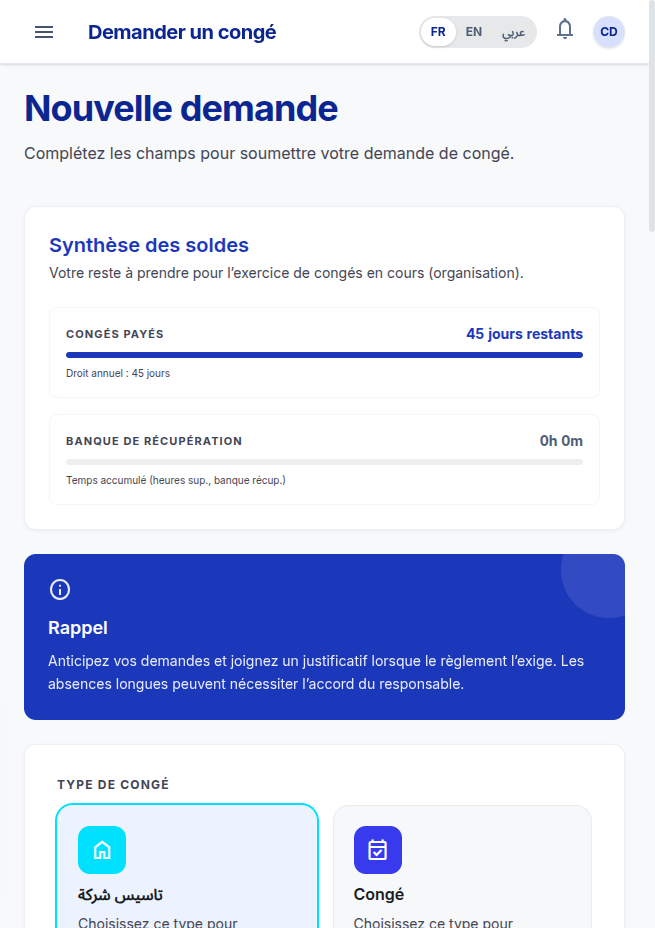Click the info icon in Rappel banner

pyautogui.click(x=60, y=589)
